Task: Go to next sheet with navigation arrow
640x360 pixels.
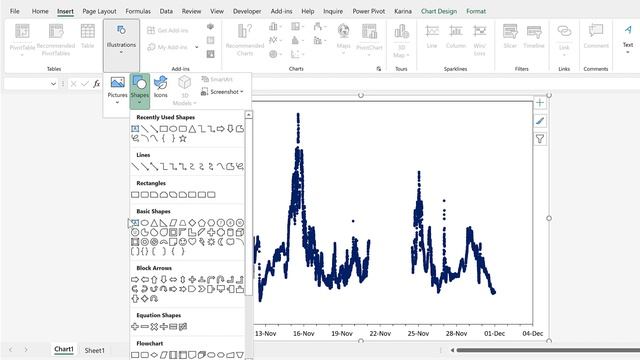Action: 26,350
